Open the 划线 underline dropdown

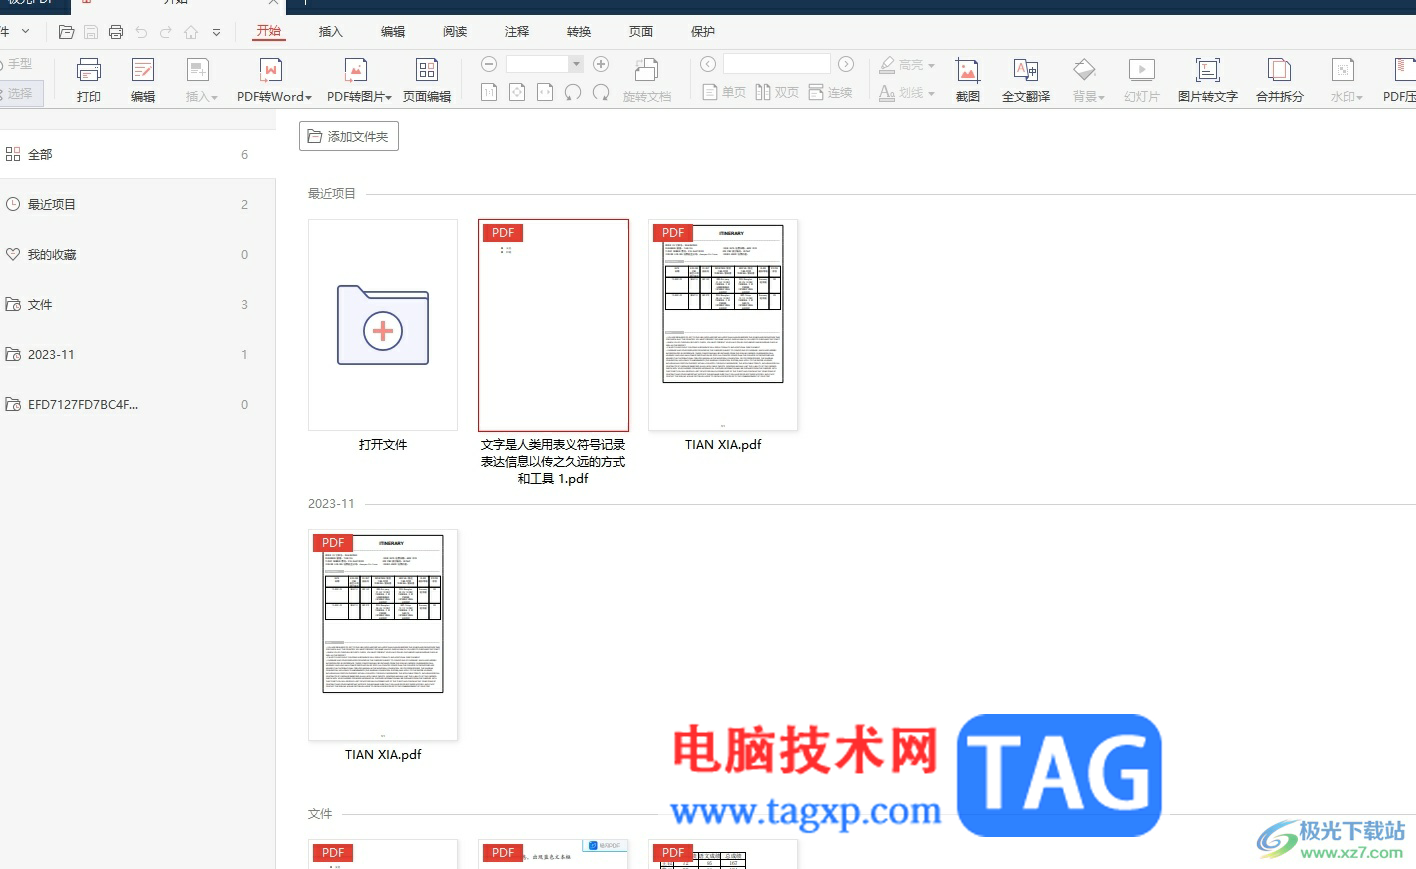(x=906, y=93)
